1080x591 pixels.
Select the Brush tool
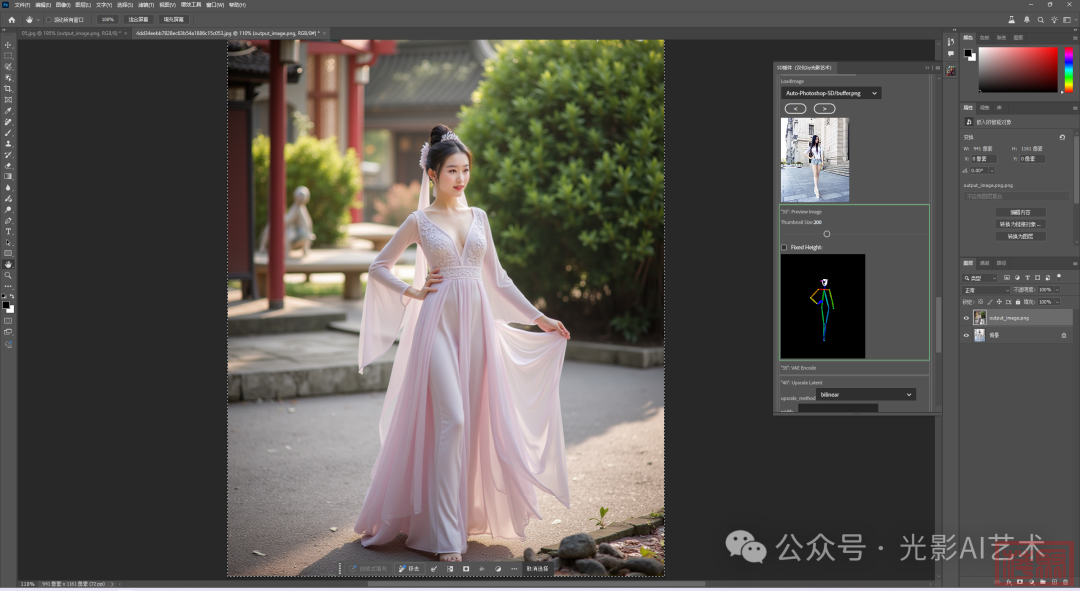[x=8, y=133]
